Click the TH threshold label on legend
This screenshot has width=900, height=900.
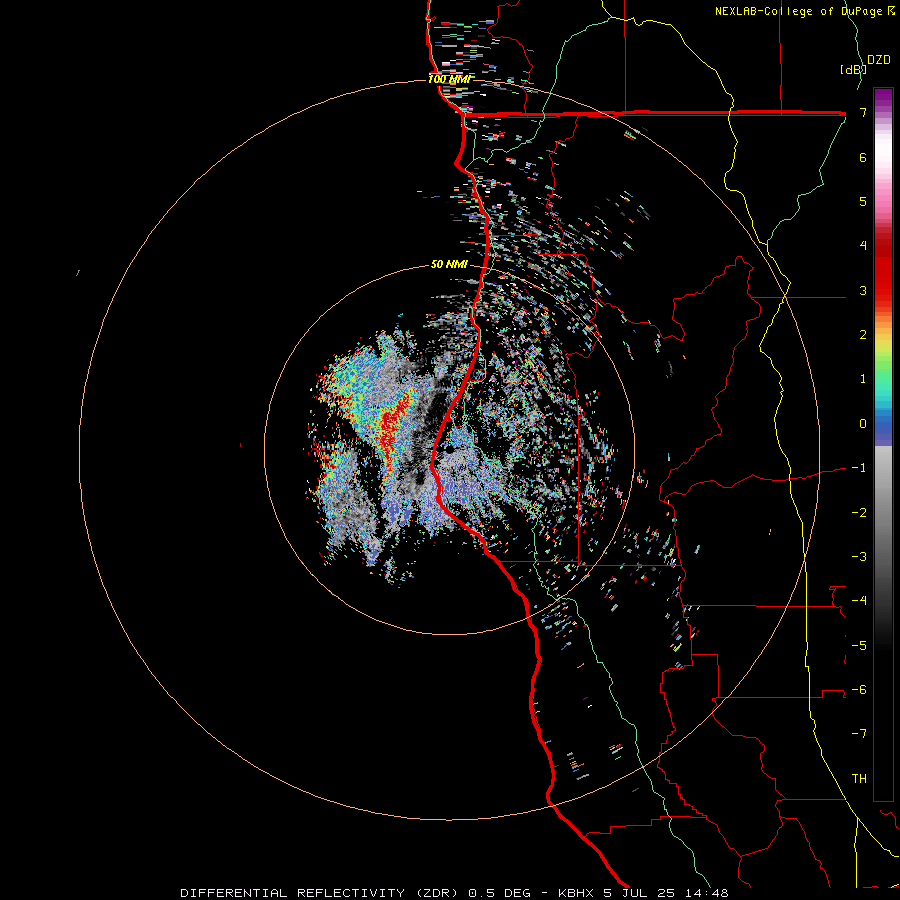point(859,779)
